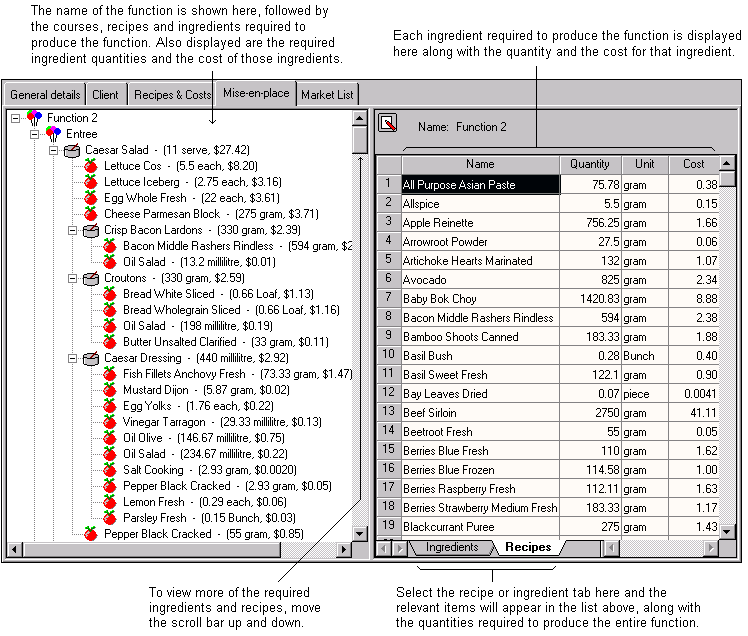Viewport: 748px width, 636px height.
Task: Click the apple icon beside Egg Whole Fresh
Action: [x=91, y=198]
